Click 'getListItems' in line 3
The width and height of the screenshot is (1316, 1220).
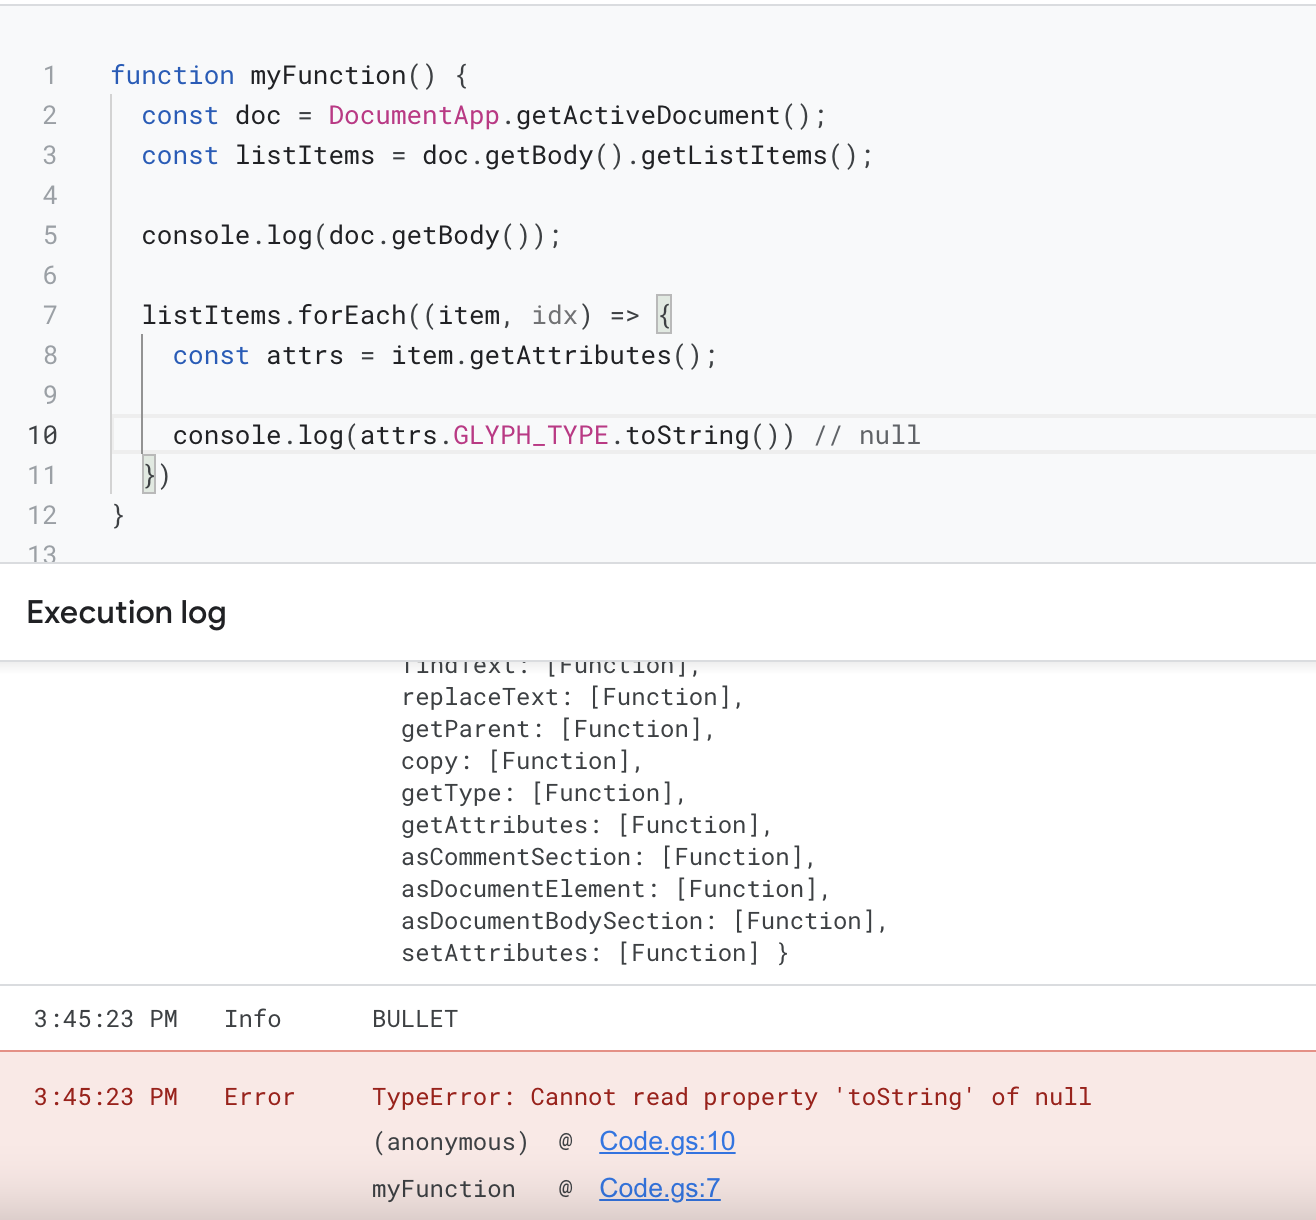[734, 155]
